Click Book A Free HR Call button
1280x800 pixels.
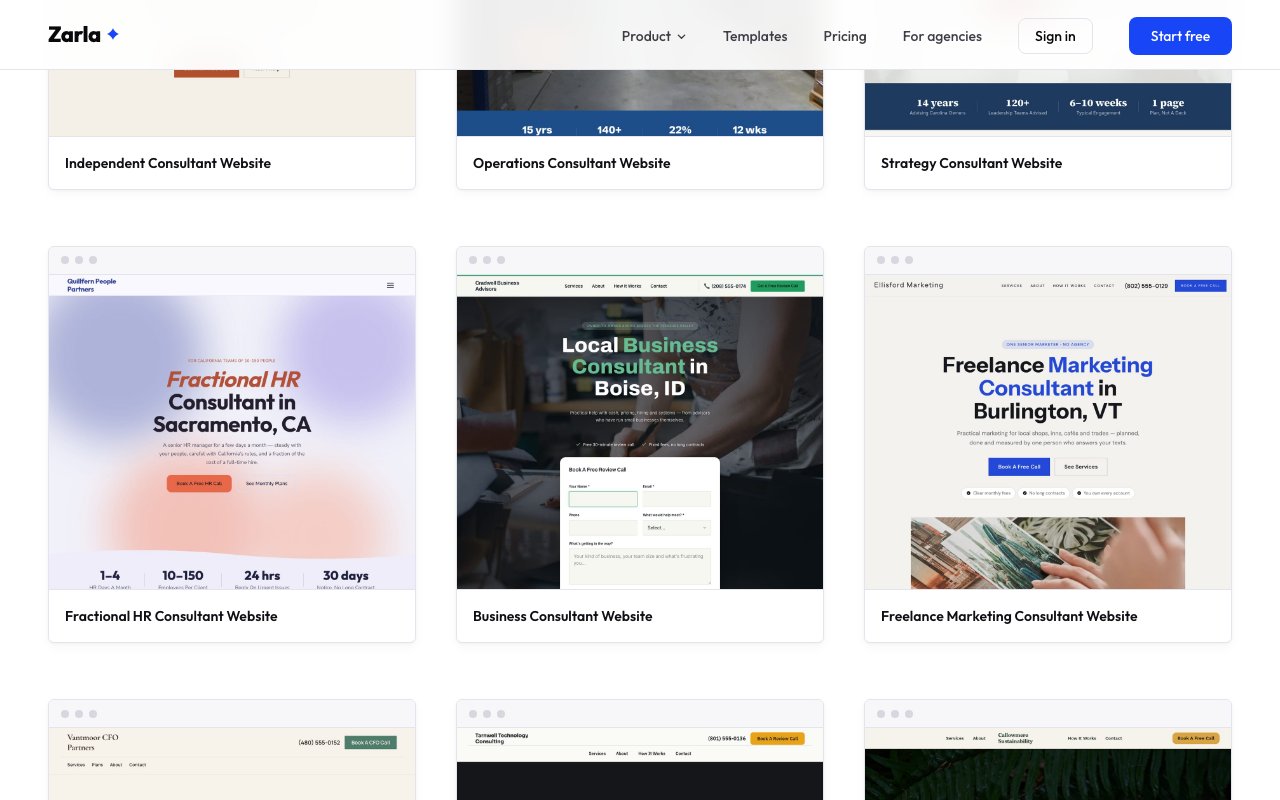[x=199, y=483]
